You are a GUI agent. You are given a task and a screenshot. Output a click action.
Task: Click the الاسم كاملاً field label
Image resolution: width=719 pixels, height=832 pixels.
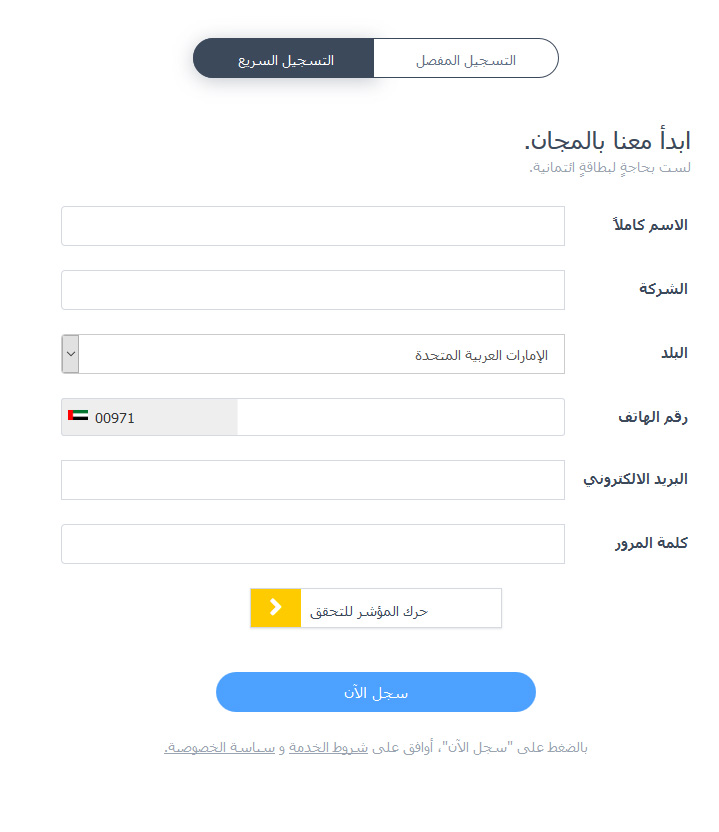coord(650,225)
